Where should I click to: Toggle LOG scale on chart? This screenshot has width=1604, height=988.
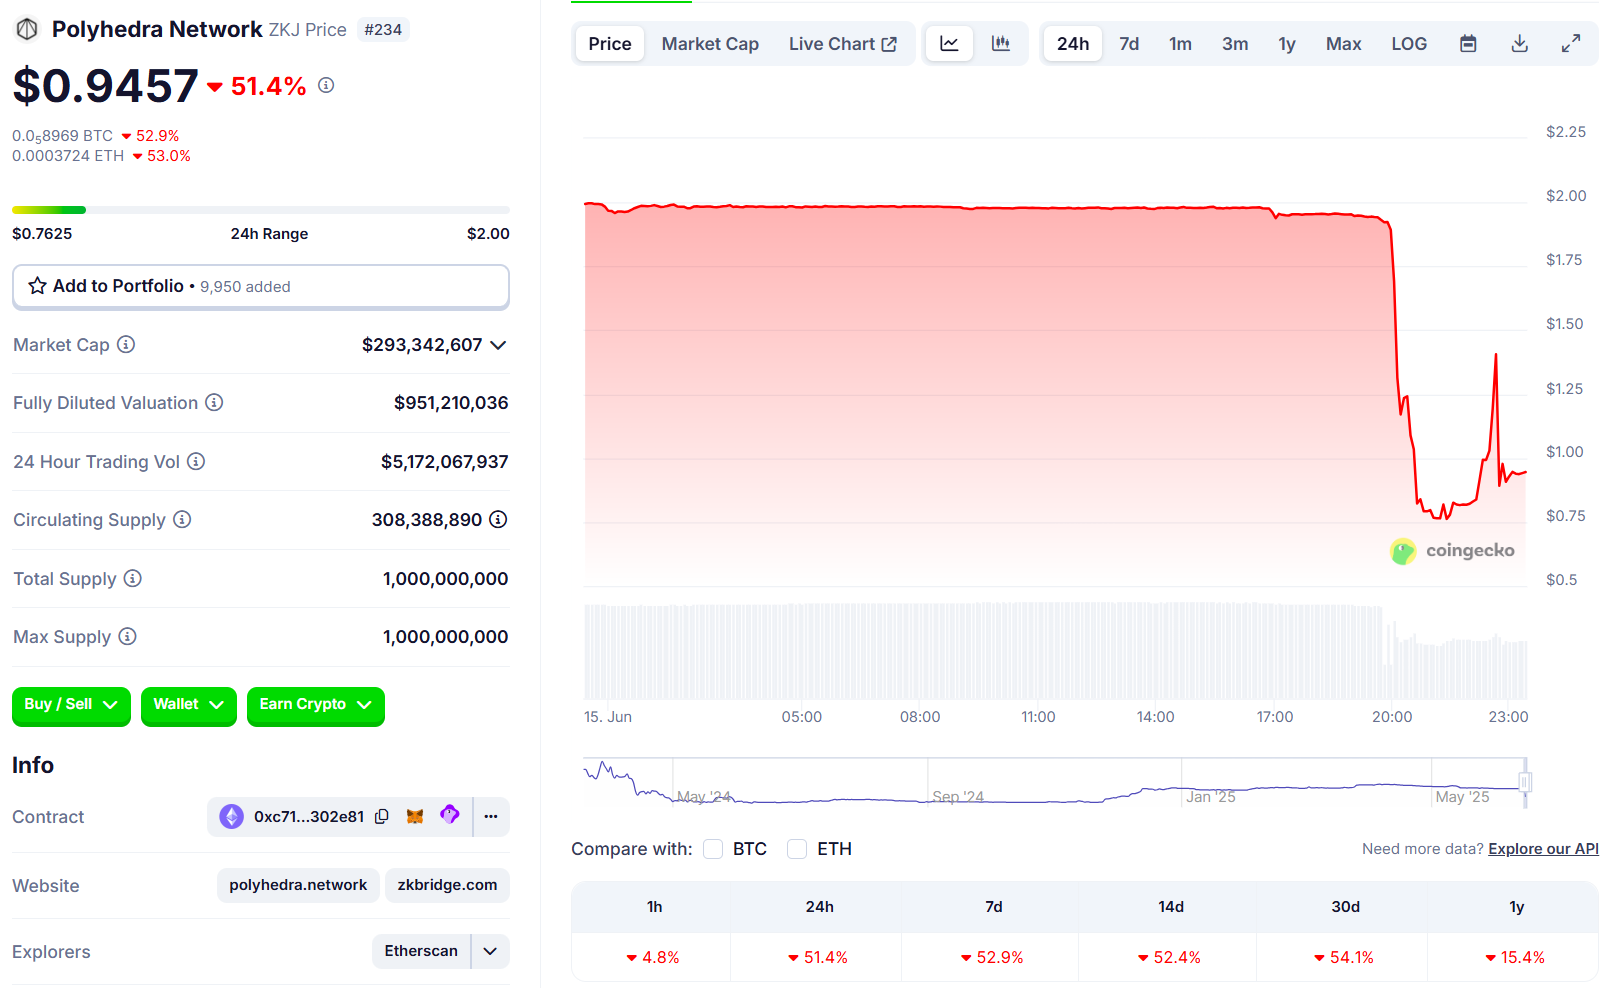pyautogui.click(x=1409, y=44)
